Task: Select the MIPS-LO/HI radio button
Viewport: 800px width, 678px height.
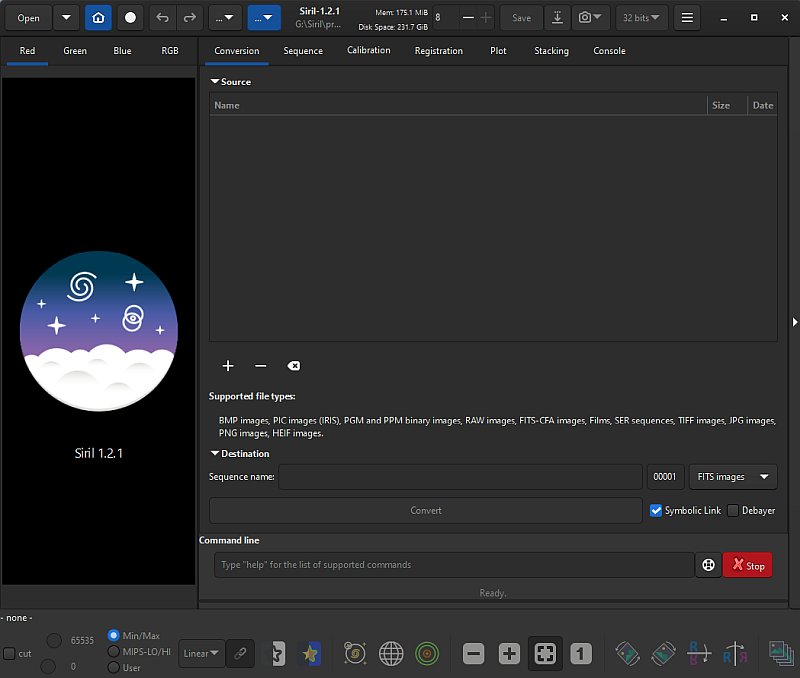Action: (x=113, y=651)
